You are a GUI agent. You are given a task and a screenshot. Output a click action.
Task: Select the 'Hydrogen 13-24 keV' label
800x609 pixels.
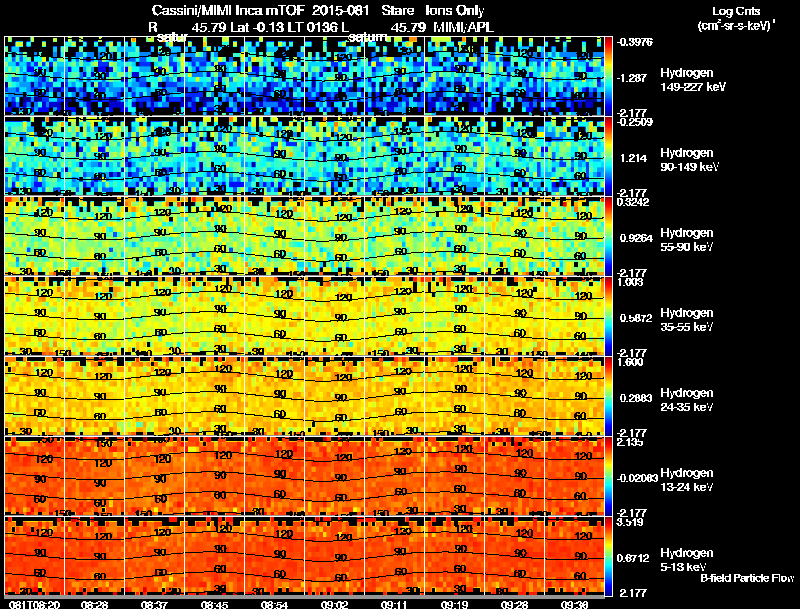(687, 480)
